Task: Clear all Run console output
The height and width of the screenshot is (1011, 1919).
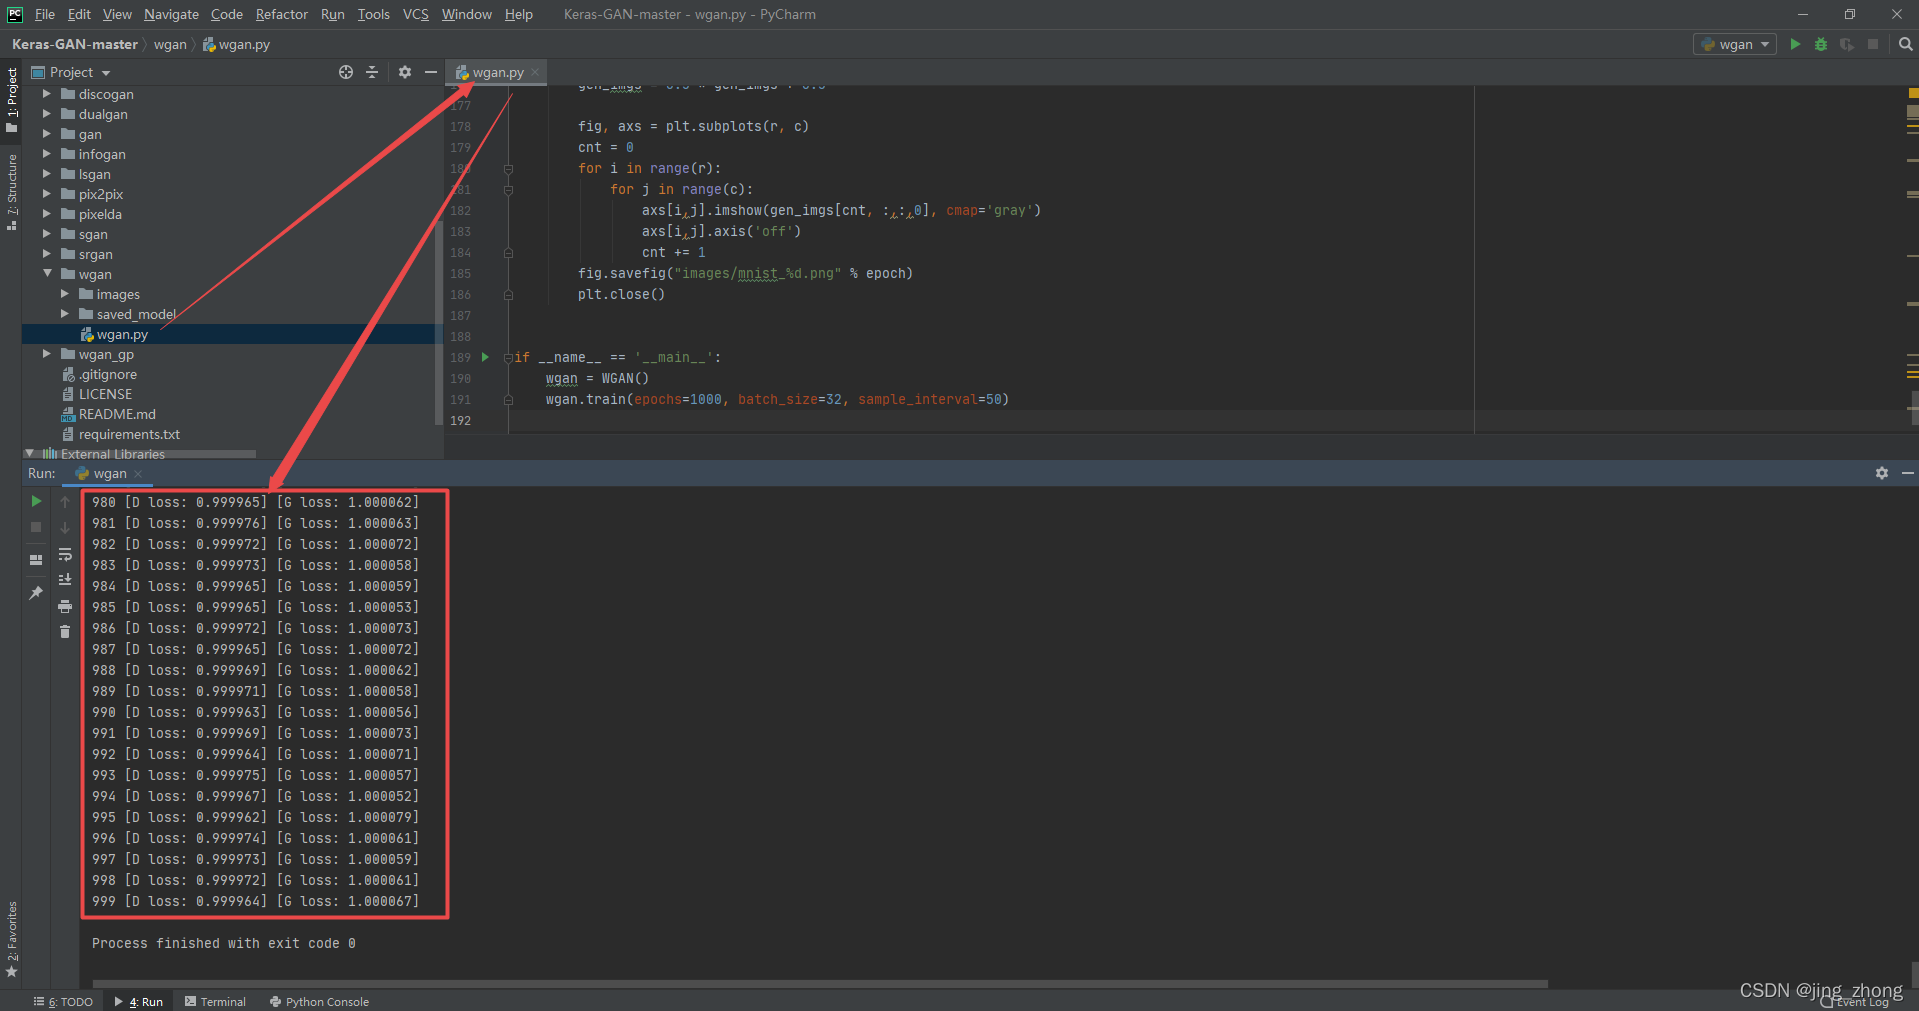Action: [x=65, y=632]
